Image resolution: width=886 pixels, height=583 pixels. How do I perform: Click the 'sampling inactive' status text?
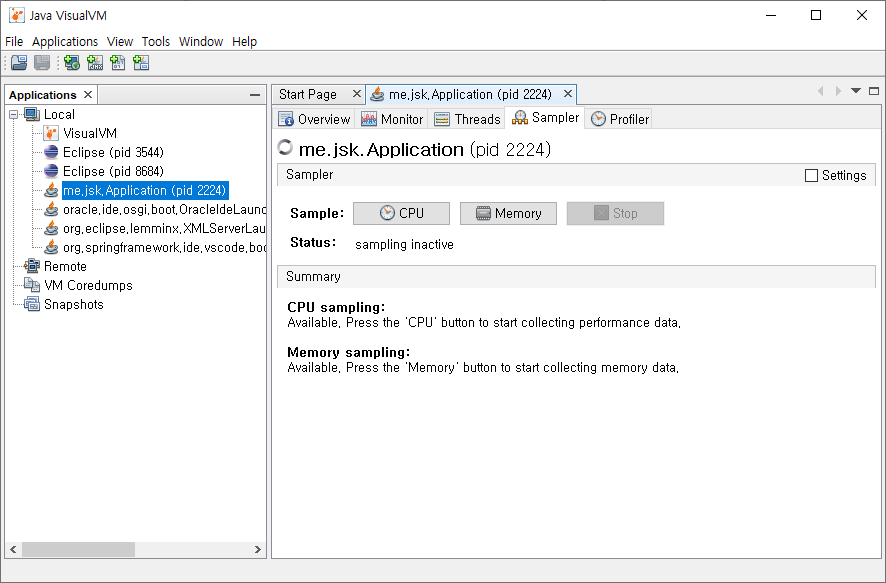point(404,245)
